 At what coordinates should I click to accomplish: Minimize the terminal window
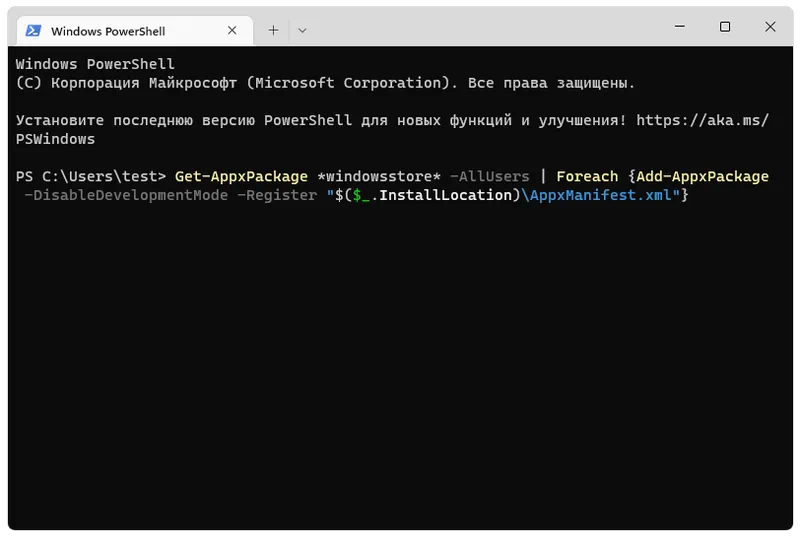tap(680, 26)
